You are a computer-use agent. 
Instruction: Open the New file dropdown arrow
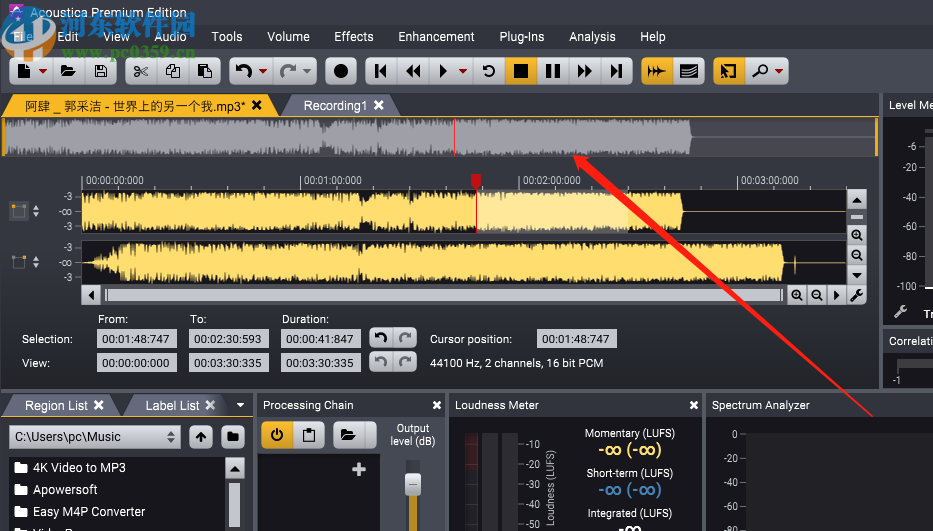click(43, 71)
